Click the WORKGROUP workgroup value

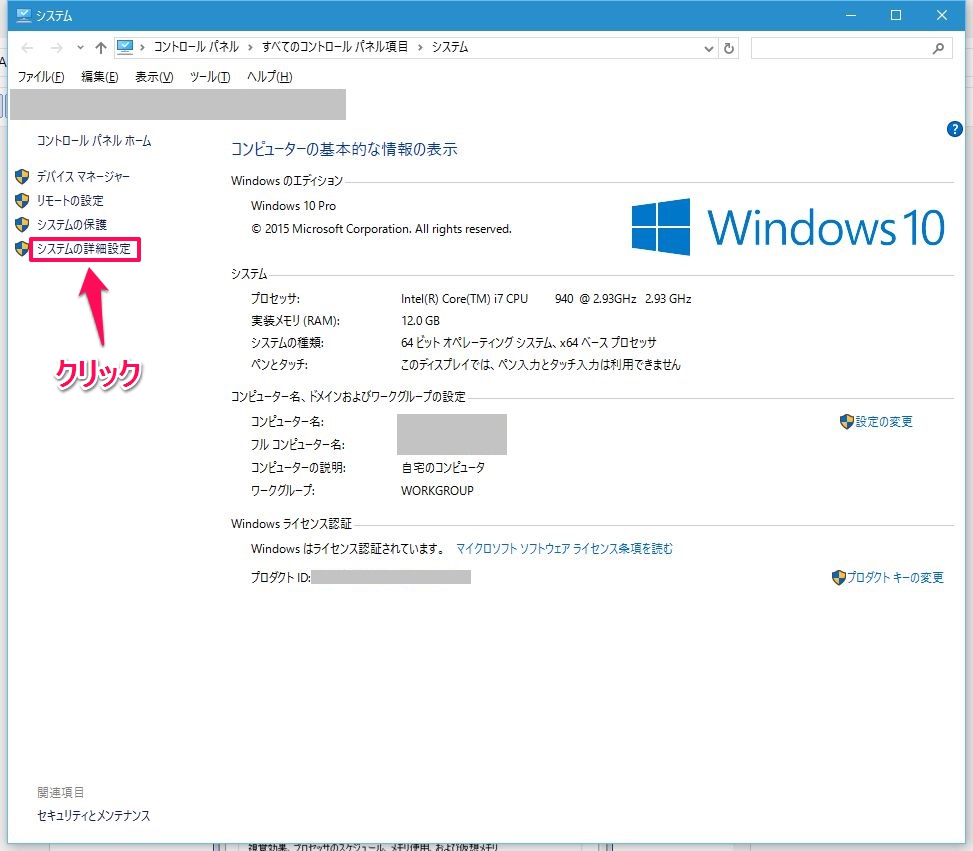(x=437, y=491)
